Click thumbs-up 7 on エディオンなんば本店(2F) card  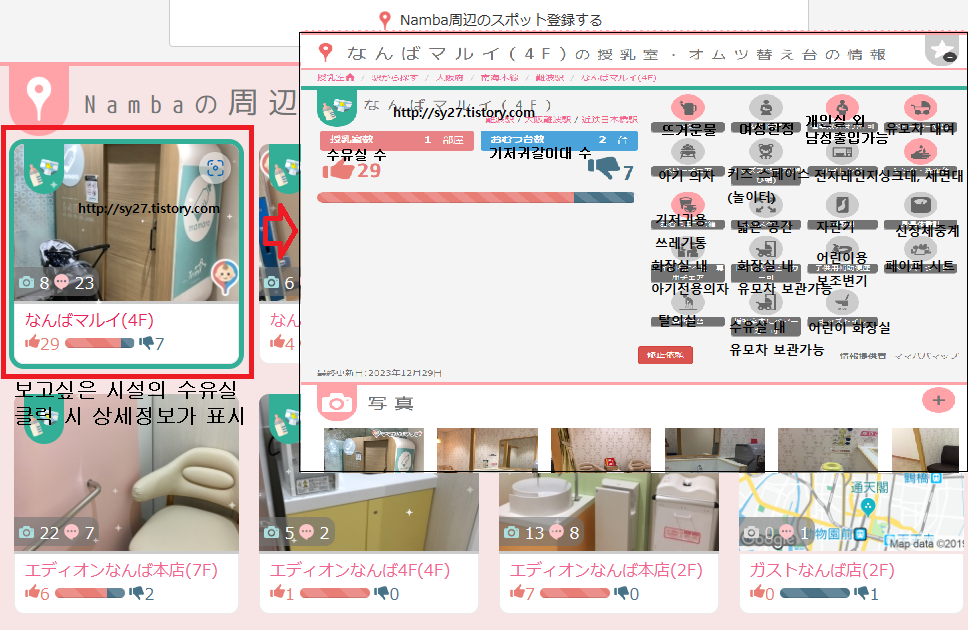(x=517, y=592)
